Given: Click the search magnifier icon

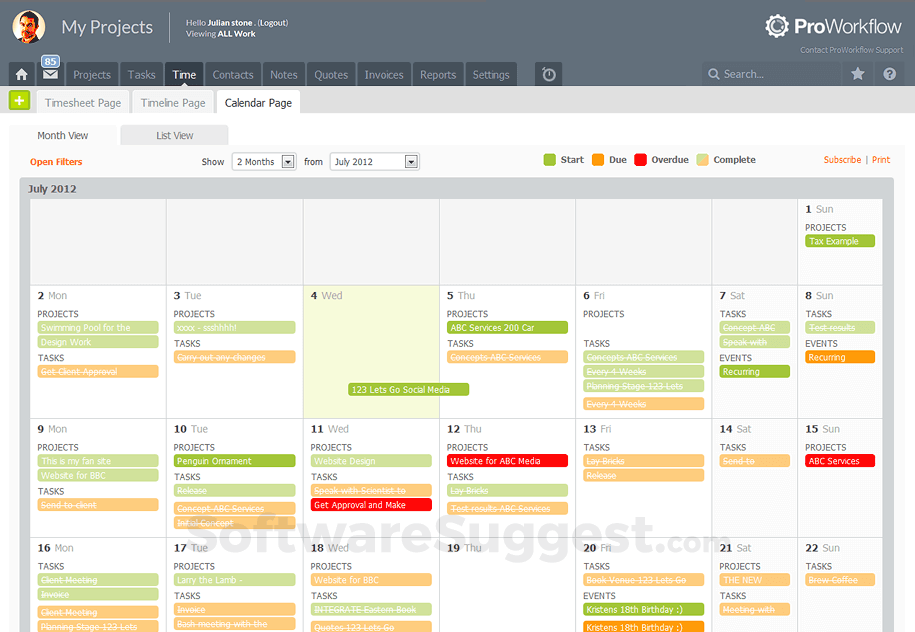Looking at the screenshot, I should [713, 73].
